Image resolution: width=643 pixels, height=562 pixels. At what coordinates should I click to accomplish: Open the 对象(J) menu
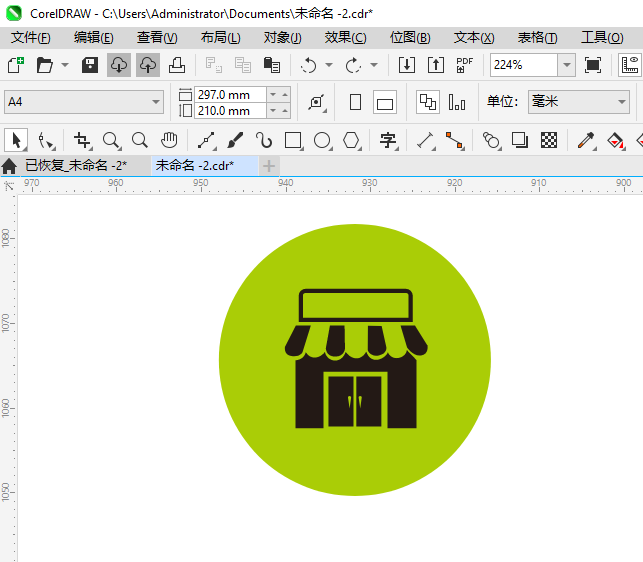pyautogui.click(x=283, y=38)
